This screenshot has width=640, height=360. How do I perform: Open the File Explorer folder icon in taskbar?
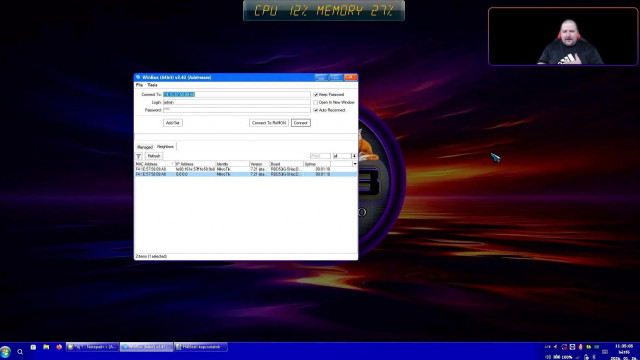46,347
